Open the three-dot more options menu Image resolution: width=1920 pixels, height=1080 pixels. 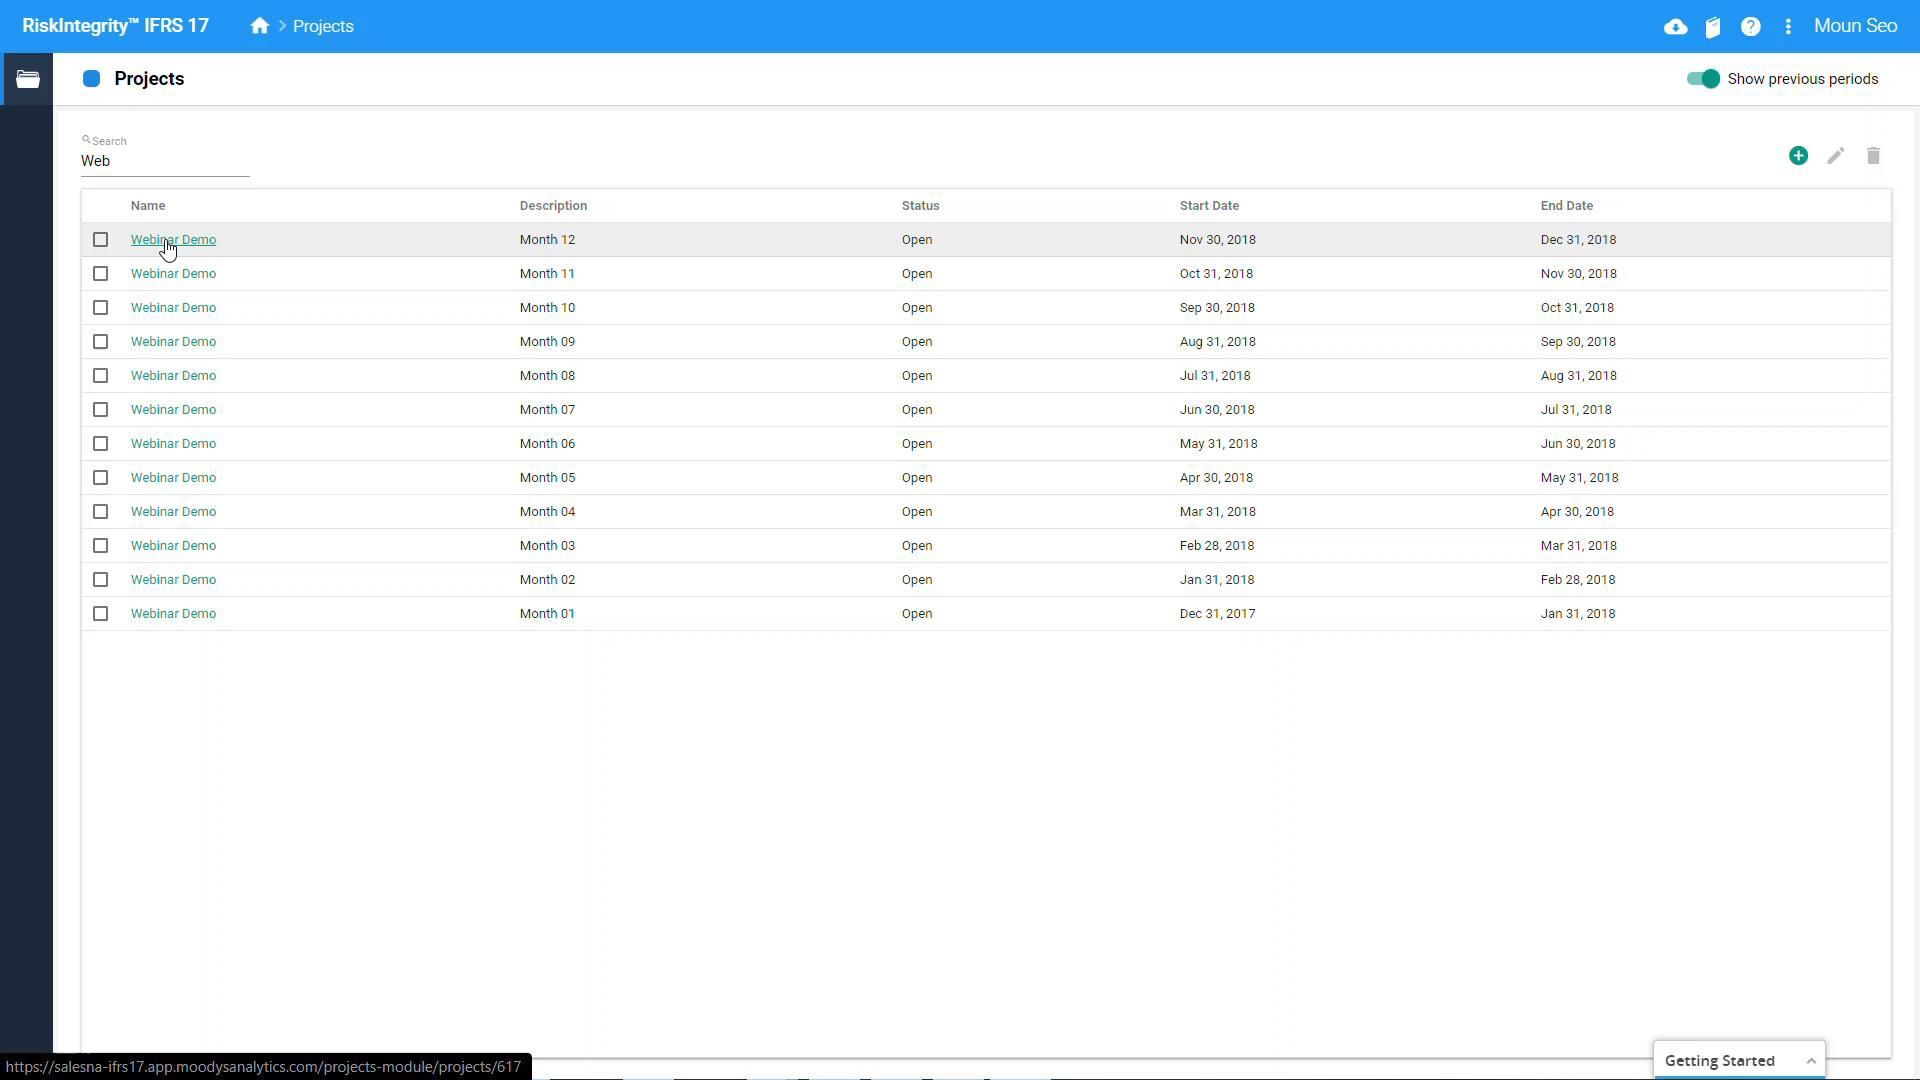click(1788, 27)
